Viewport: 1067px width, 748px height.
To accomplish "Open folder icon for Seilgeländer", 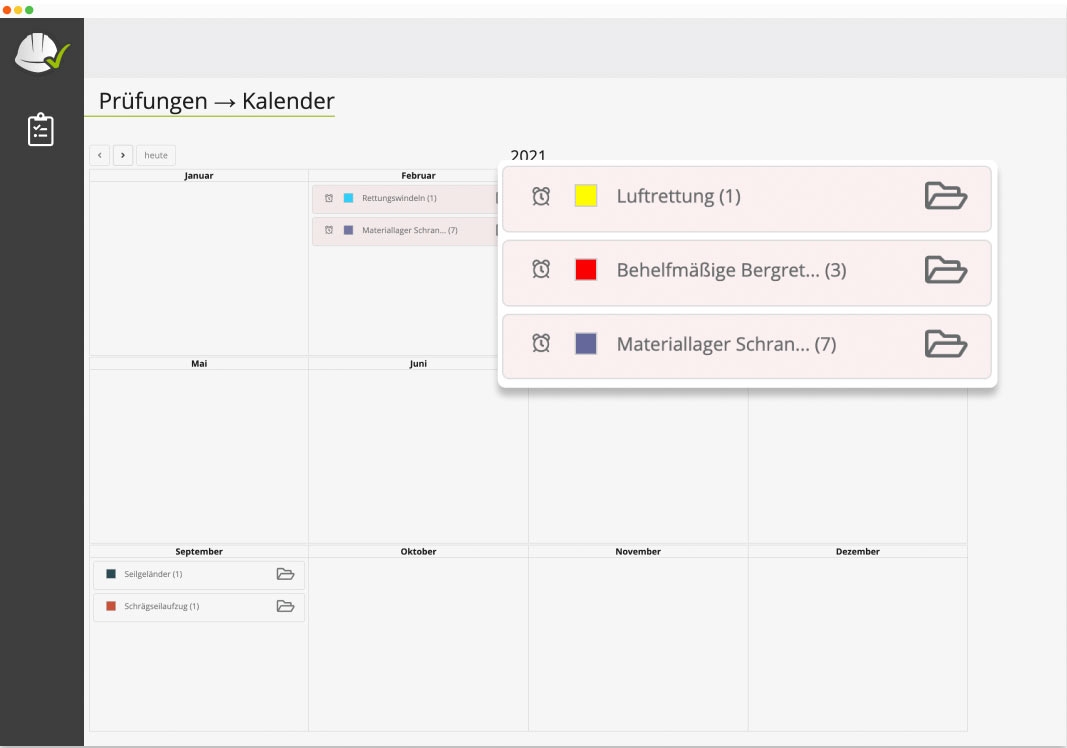I will click(285, 574).
